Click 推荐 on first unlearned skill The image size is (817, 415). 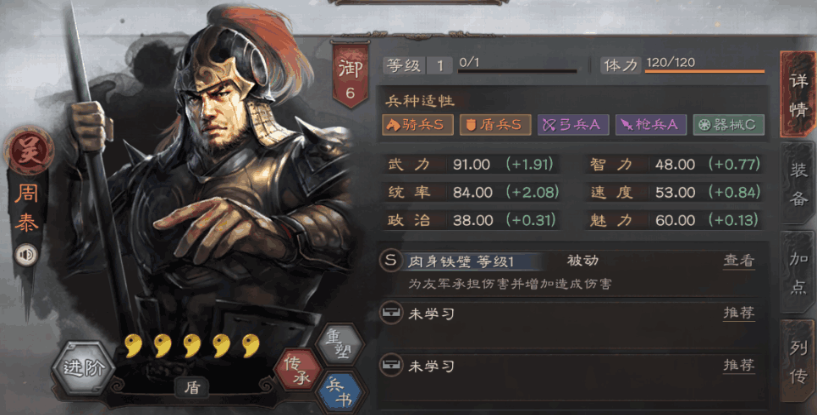739,313
